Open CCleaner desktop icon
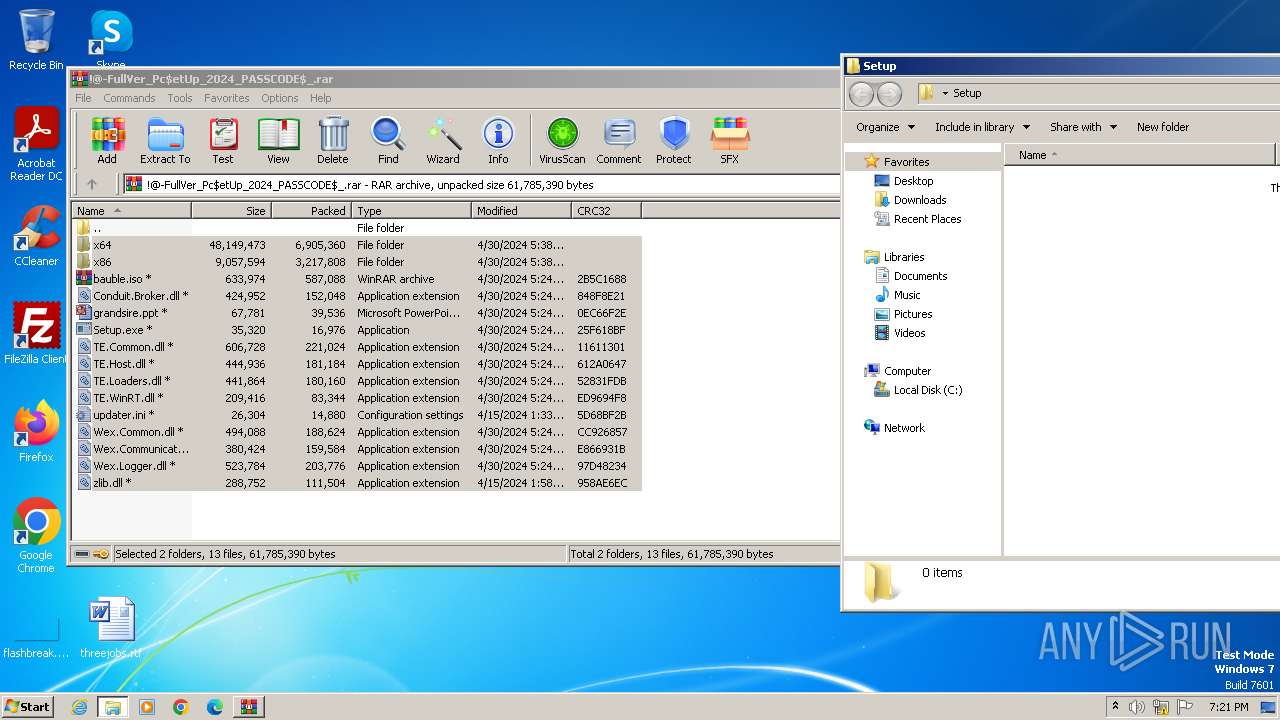 [x=36, y=236]
